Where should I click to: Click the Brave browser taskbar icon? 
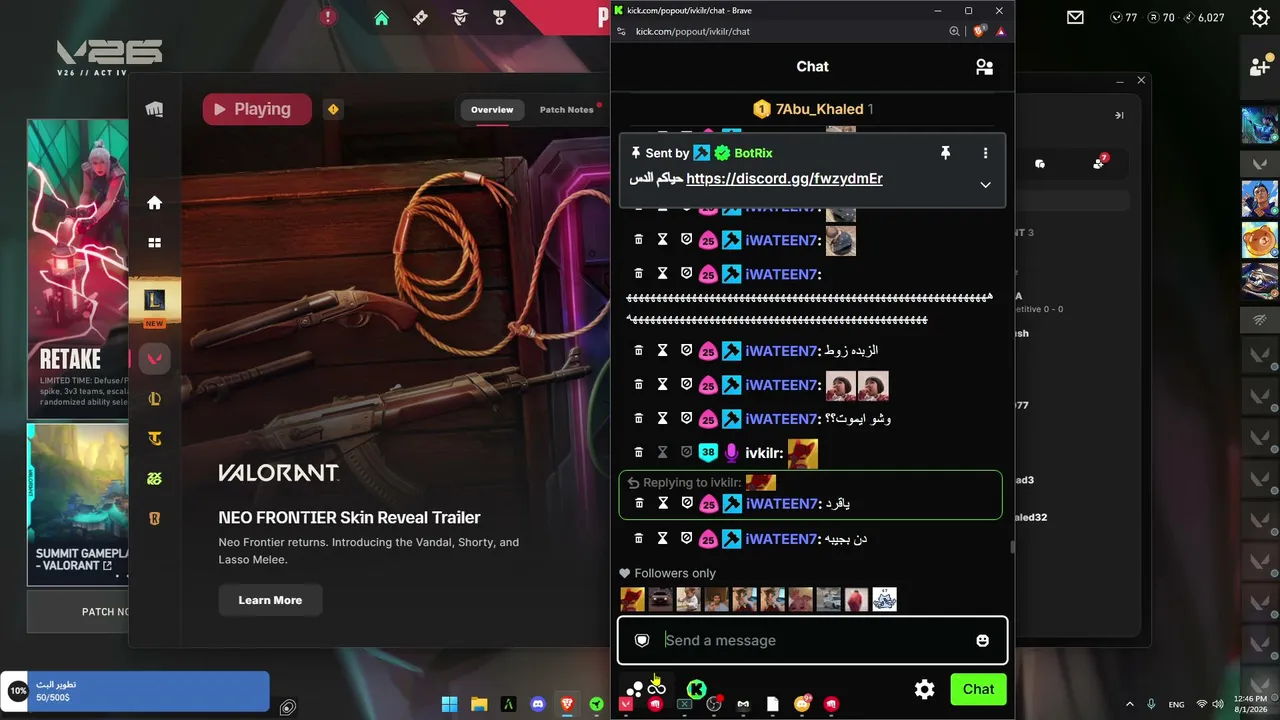click(567, 705)
